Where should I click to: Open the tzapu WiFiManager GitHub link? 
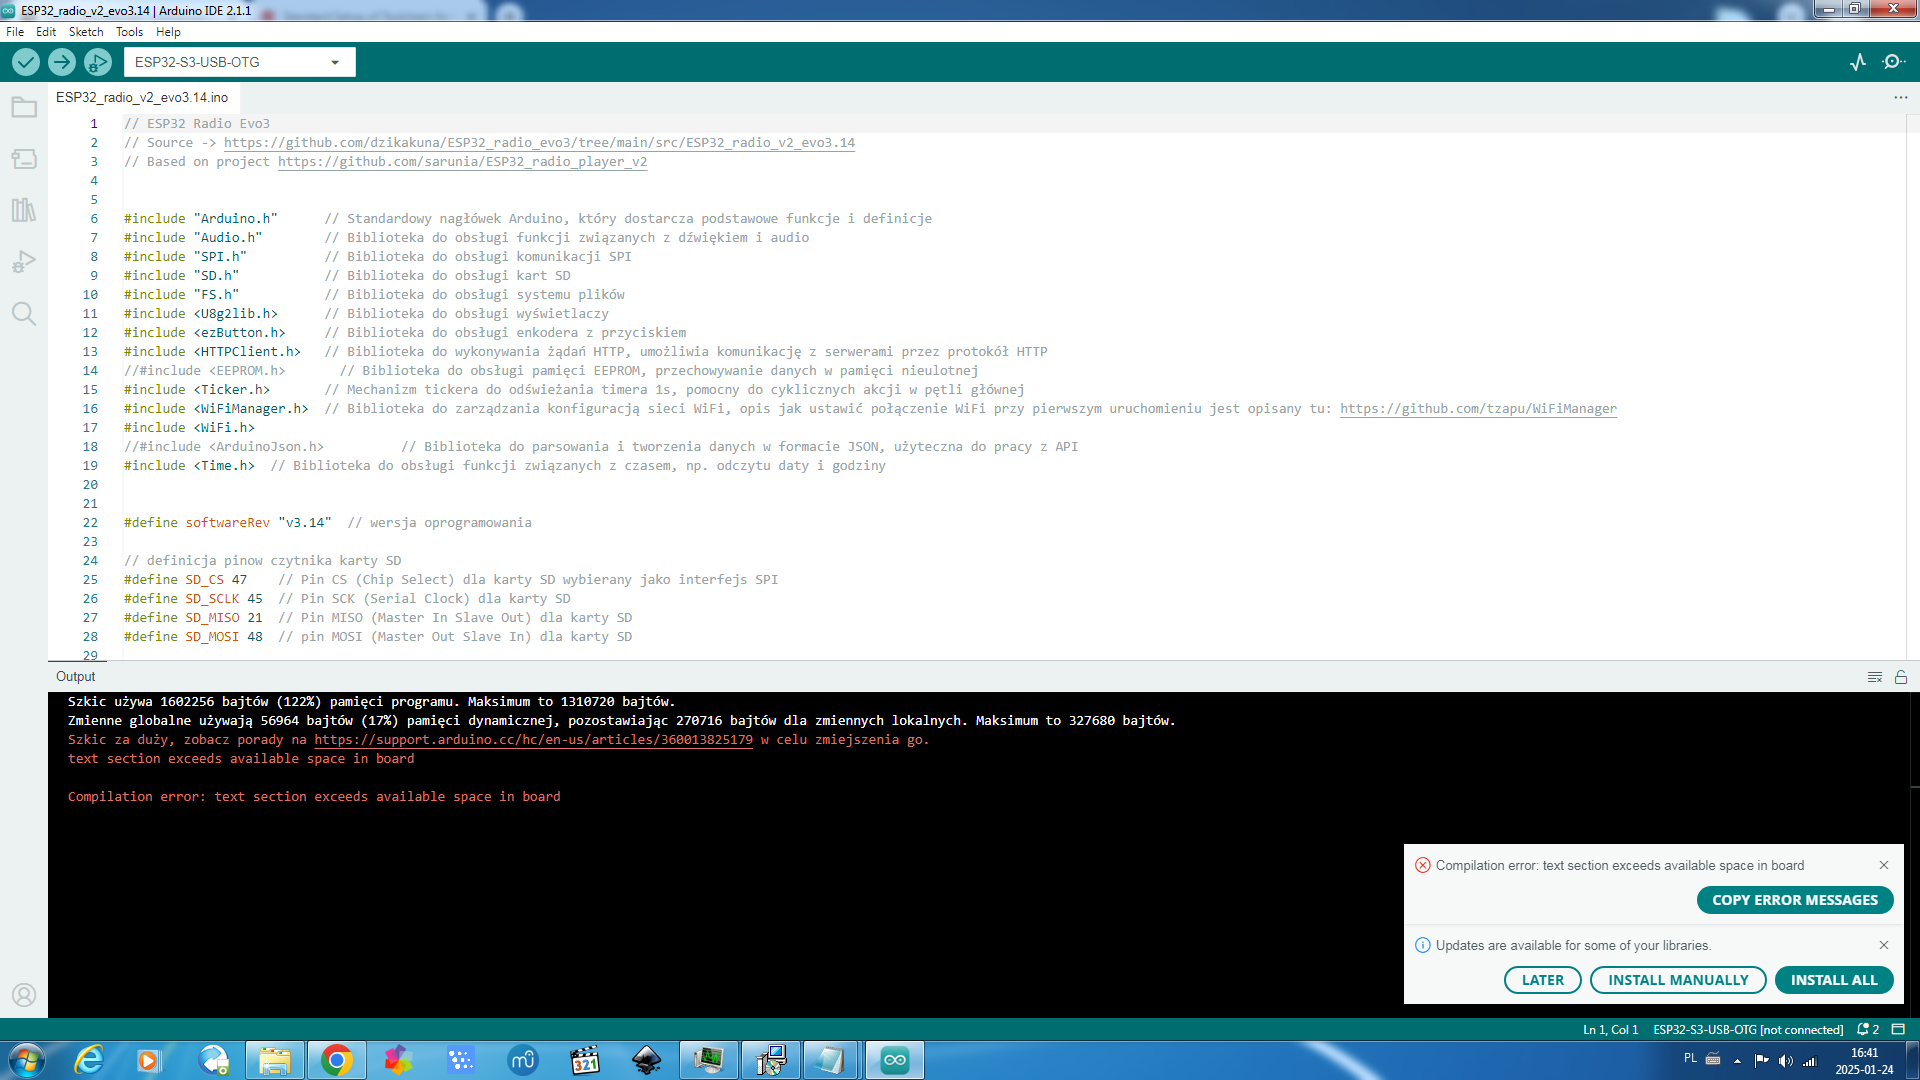coord(1478,409)
